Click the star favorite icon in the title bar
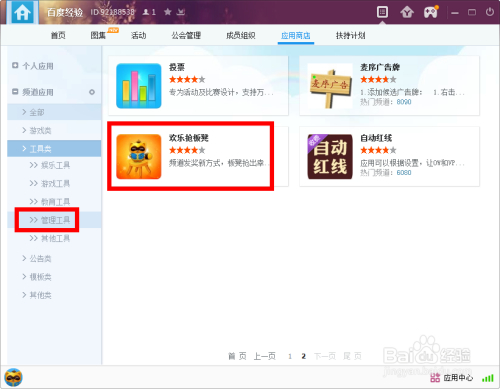This screenshot has width=500, height=389. click(168, 12)
